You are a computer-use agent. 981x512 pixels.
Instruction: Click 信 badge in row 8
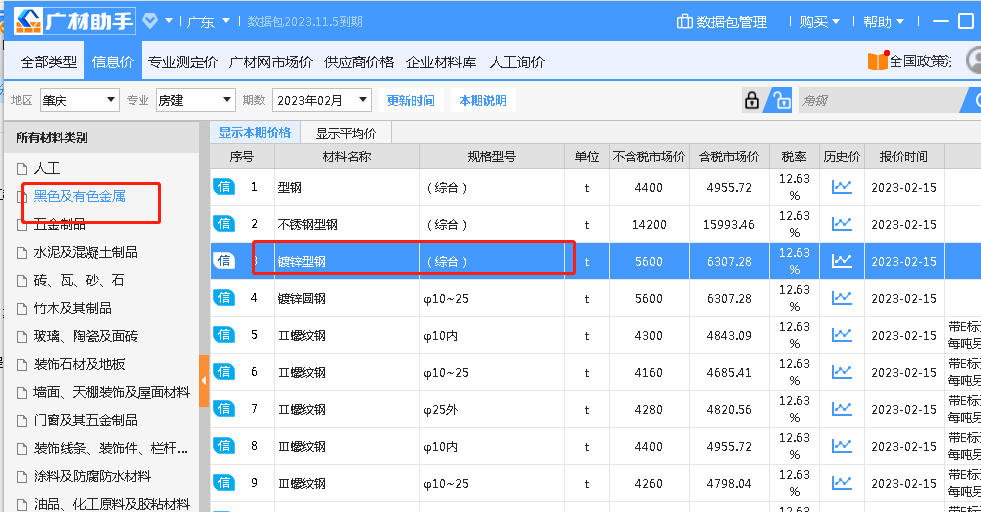point(224,446)
